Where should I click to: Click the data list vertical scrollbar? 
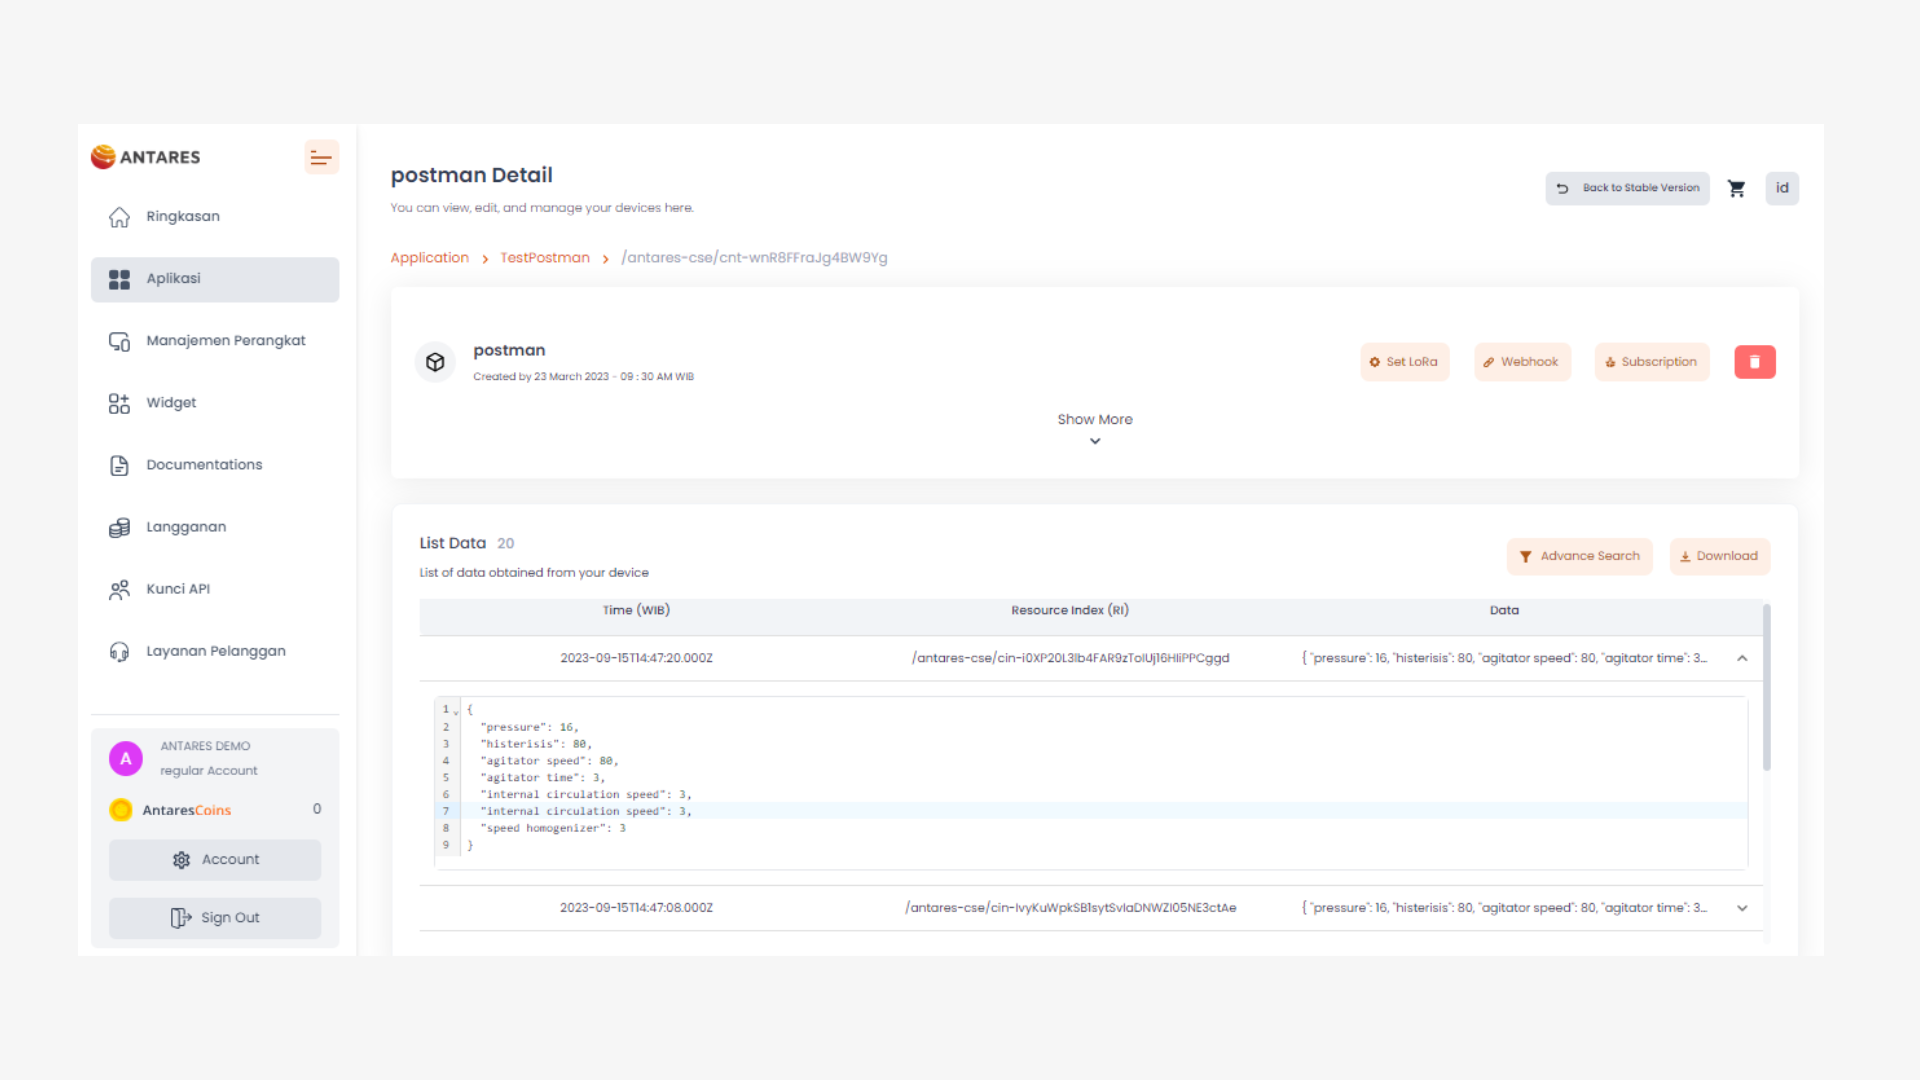click(1766, 688)
